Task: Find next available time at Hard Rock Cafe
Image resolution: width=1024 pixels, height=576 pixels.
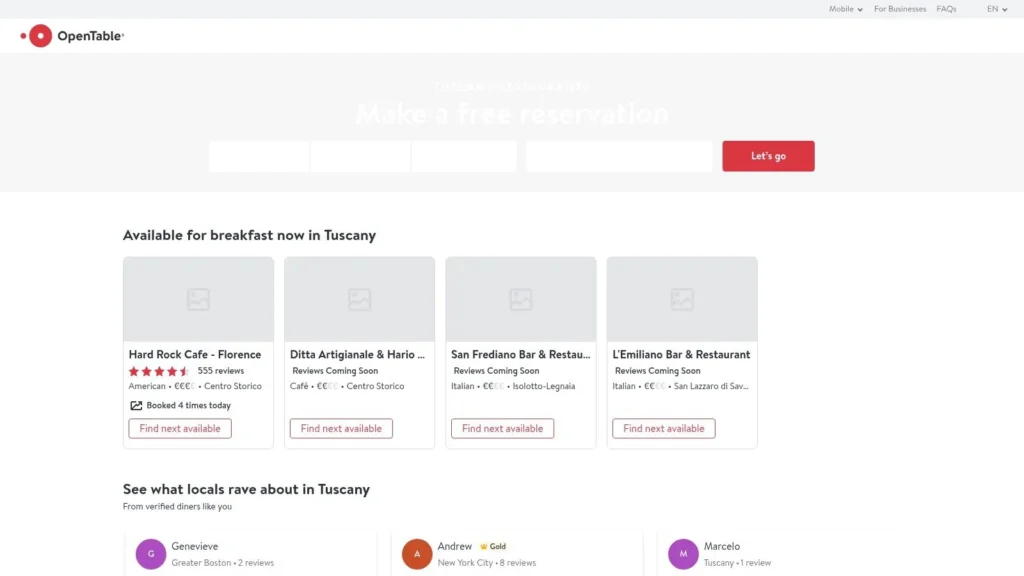Action: point(180,428)
